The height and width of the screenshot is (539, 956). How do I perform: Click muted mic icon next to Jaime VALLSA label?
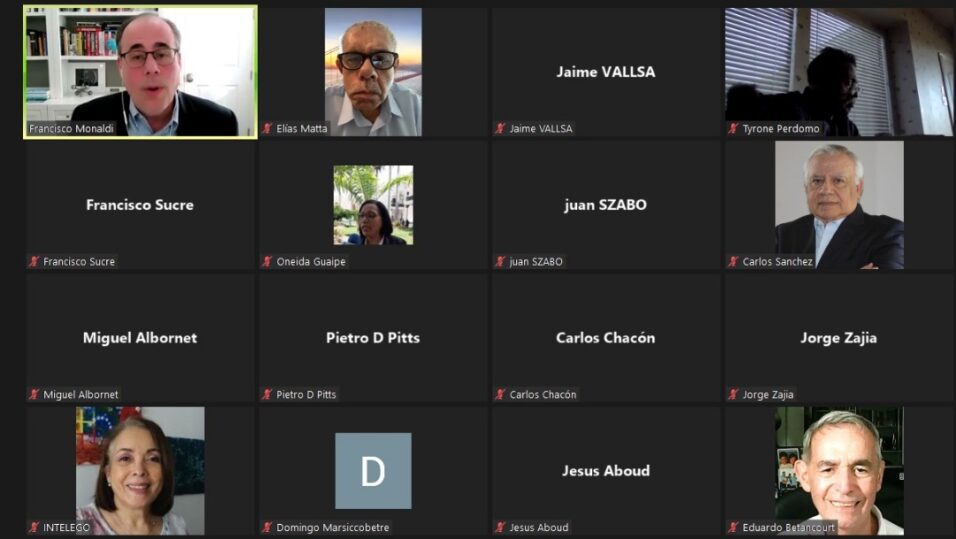[x=500, y=129]
